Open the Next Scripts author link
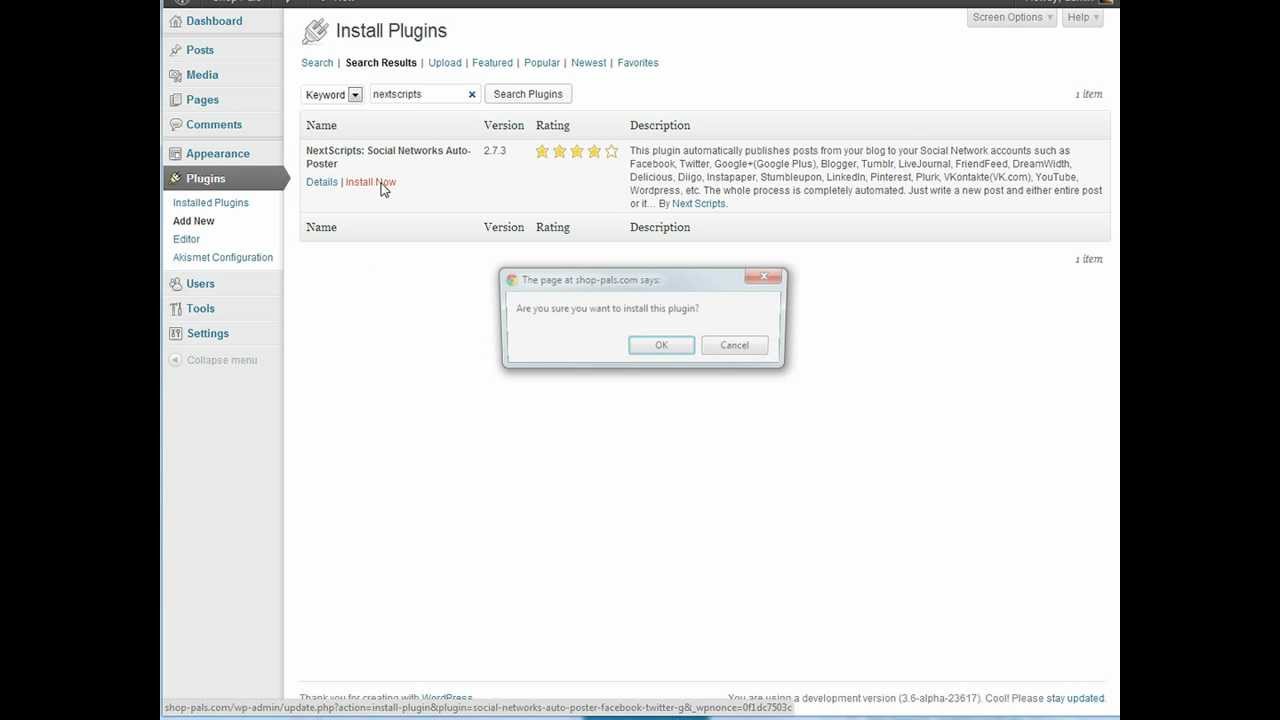This screenshot has height=720, width=1280. point(698,204)
